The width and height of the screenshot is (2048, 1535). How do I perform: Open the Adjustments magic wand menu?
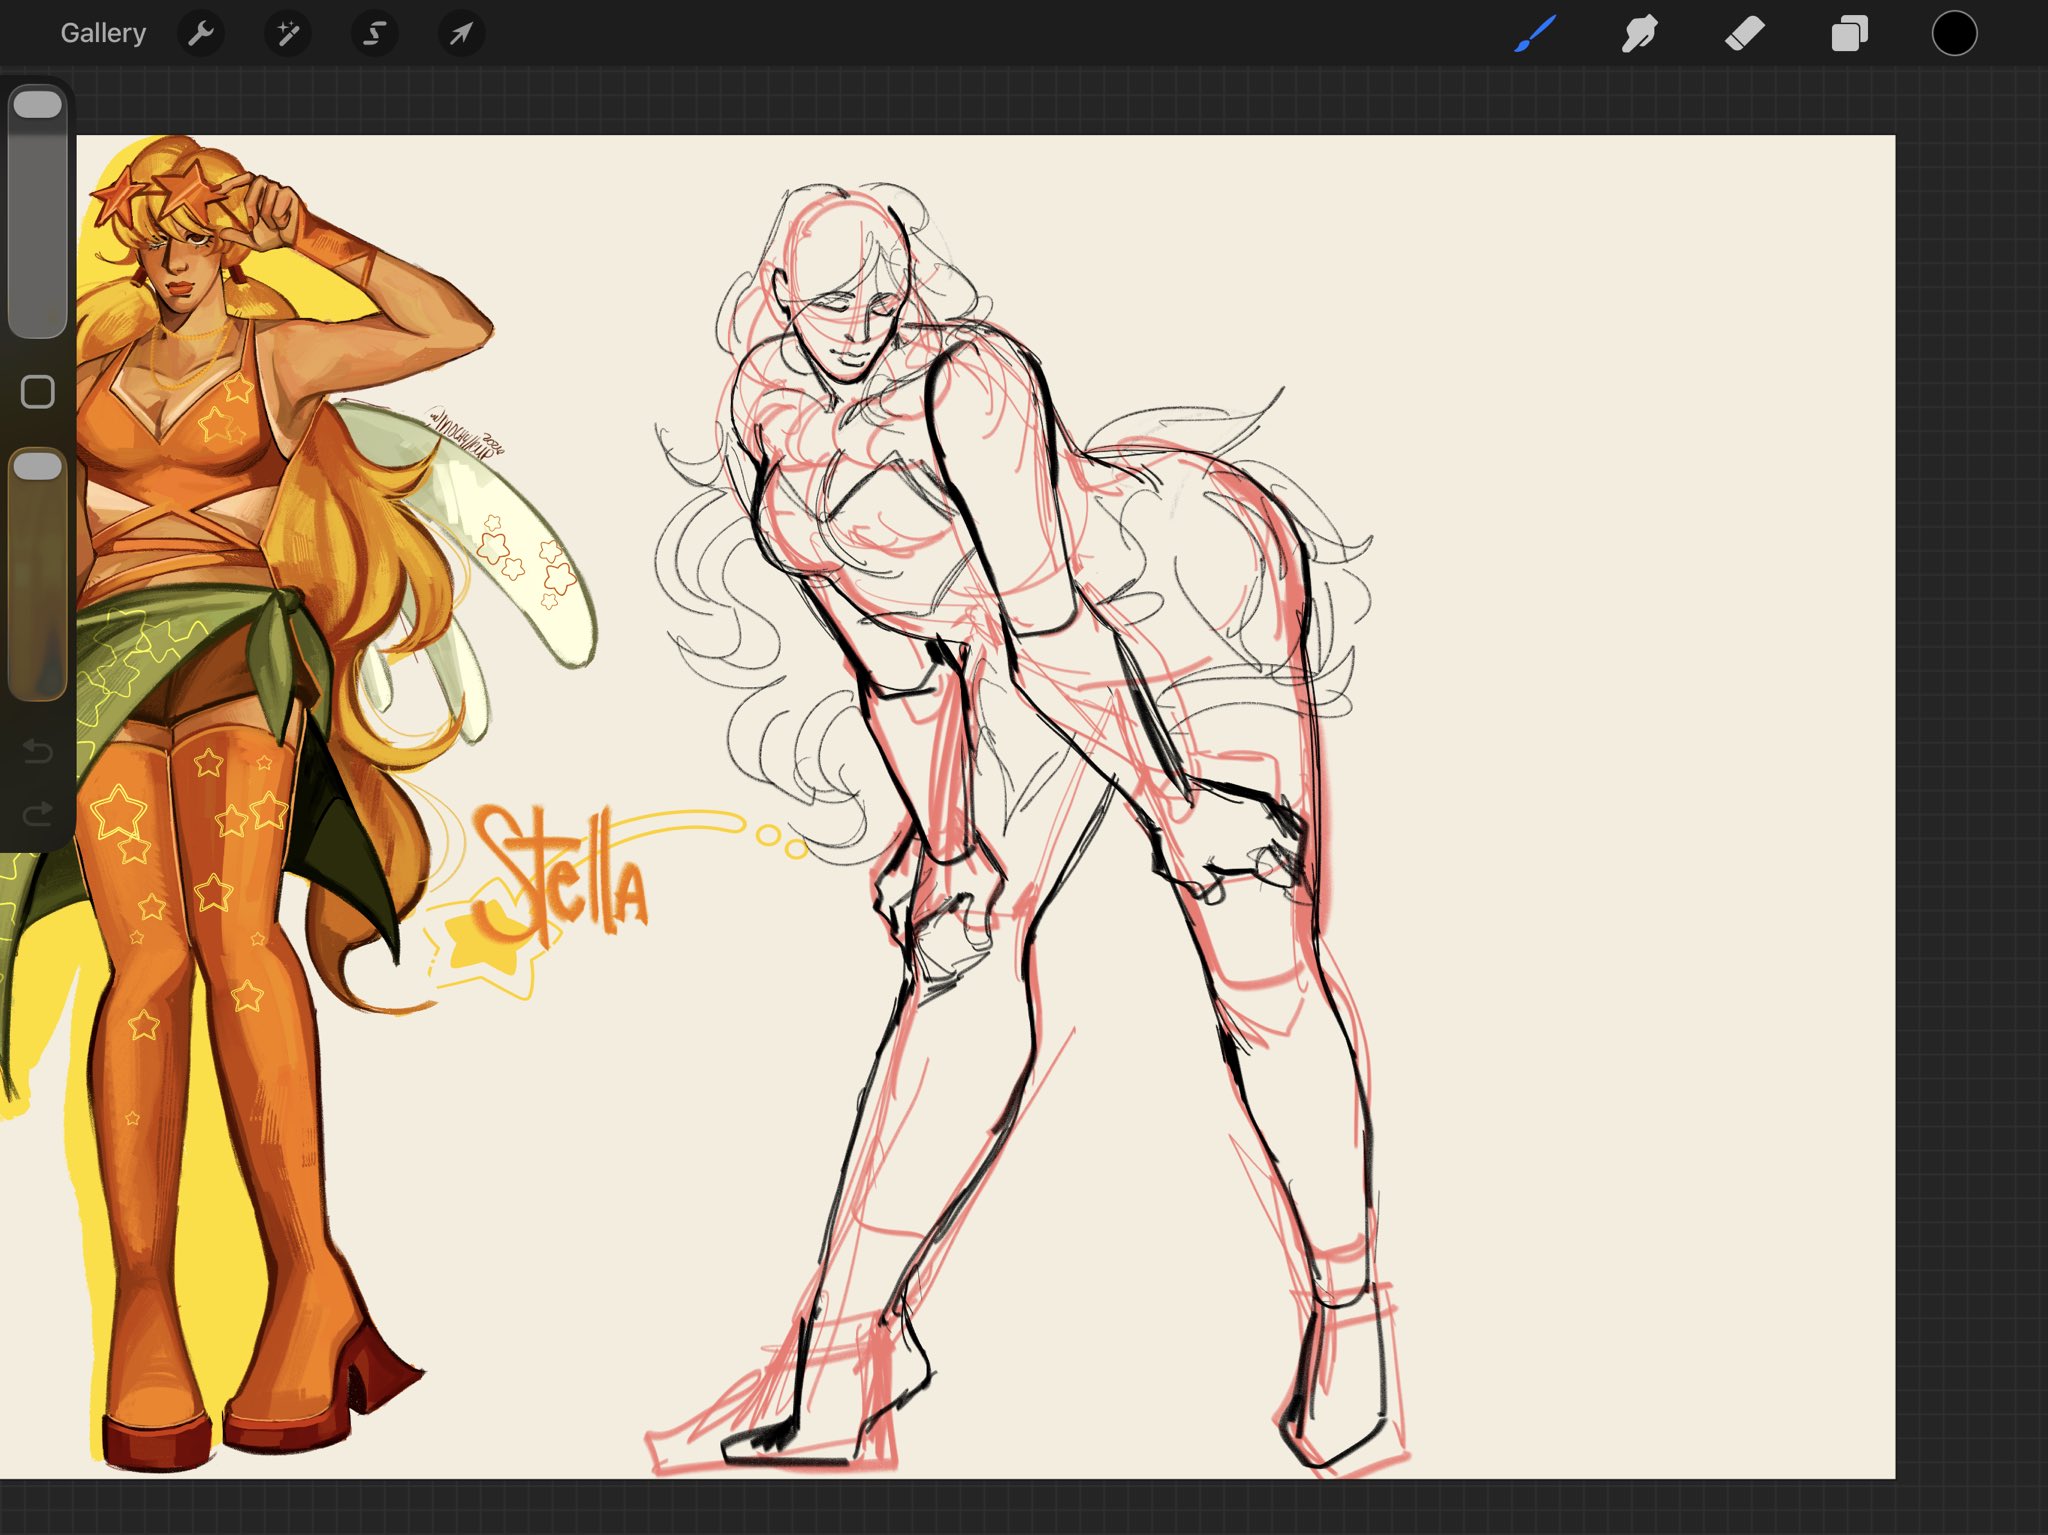(x=288, y=33)
